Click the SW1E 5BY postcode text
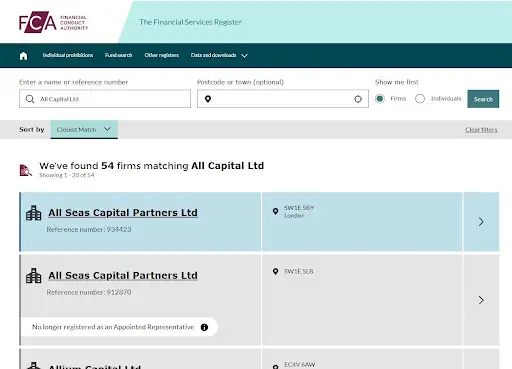The image size is (512, 369). [299, 208]
